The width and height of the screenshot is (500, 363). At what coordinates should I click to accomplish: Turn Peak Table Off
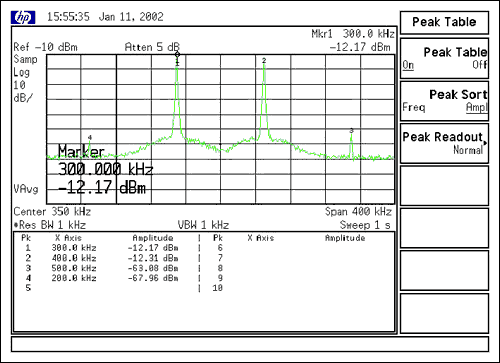(x=480, y=64)
